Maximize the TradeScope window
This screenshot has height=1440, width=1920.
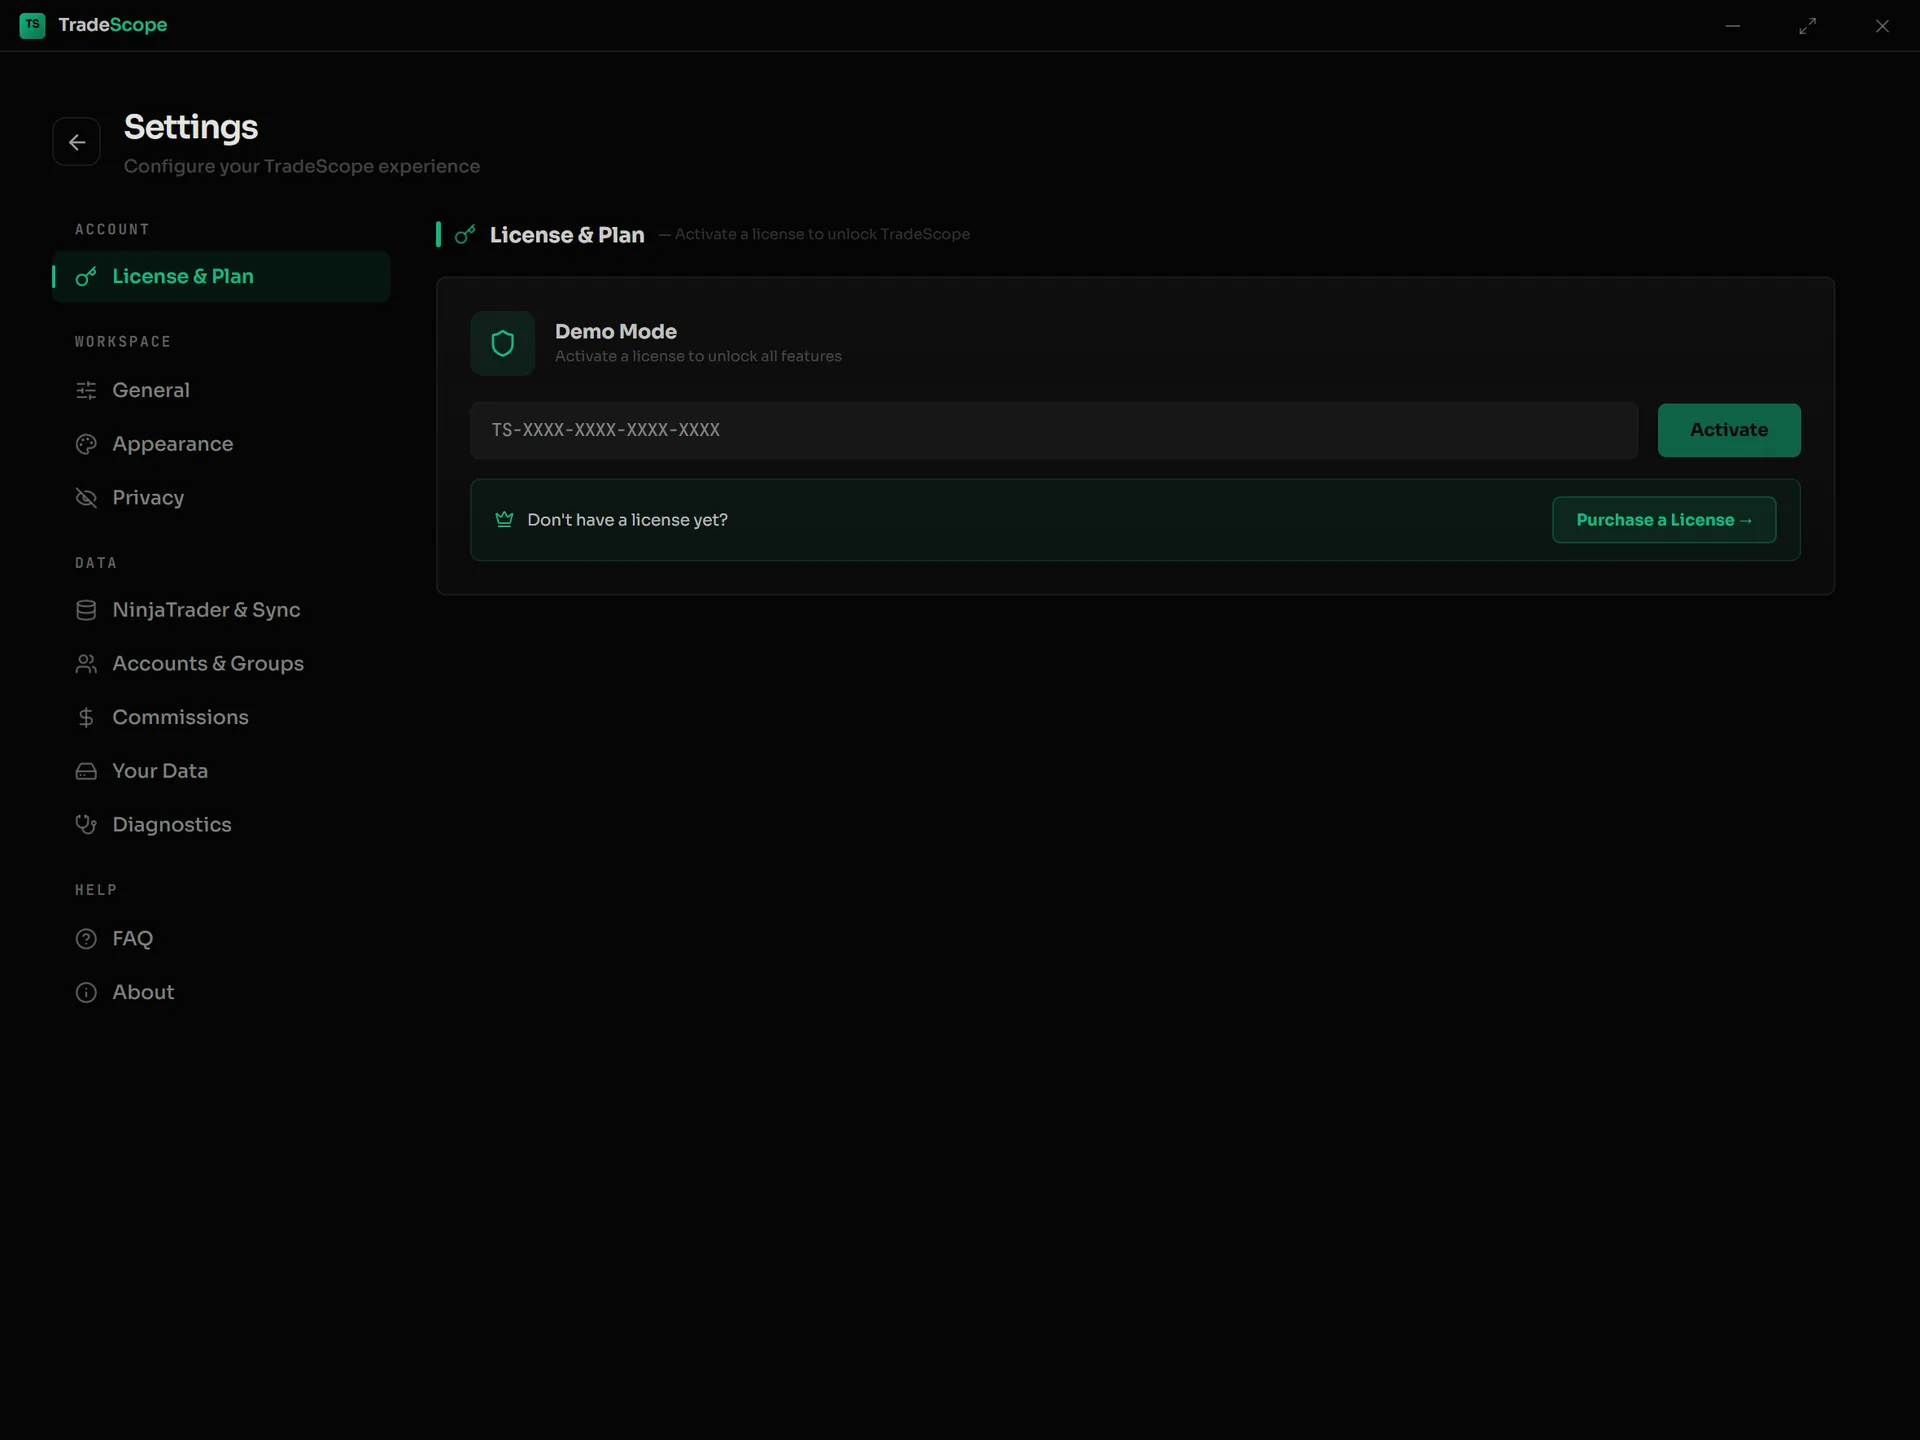(x=1807, y=26)
